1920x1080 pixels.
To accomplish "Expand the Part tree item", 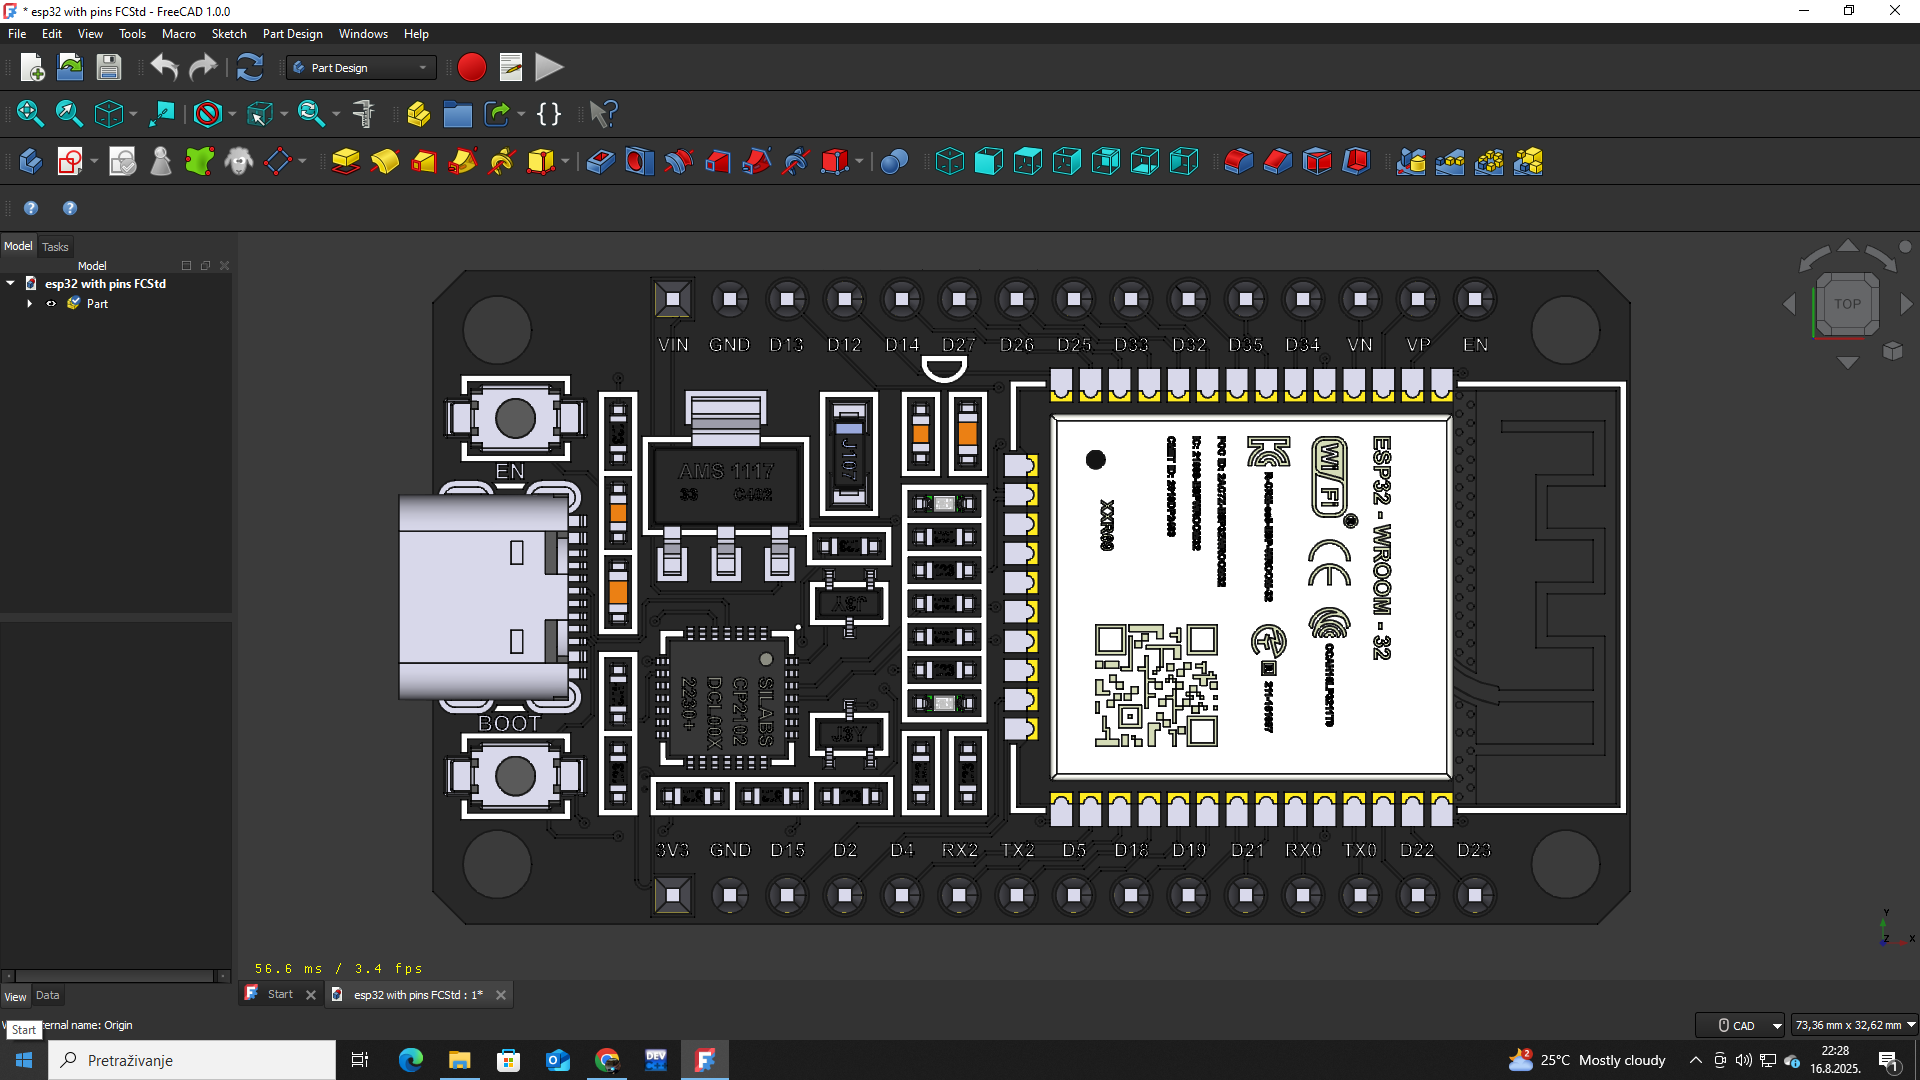I will click(30, 304).
